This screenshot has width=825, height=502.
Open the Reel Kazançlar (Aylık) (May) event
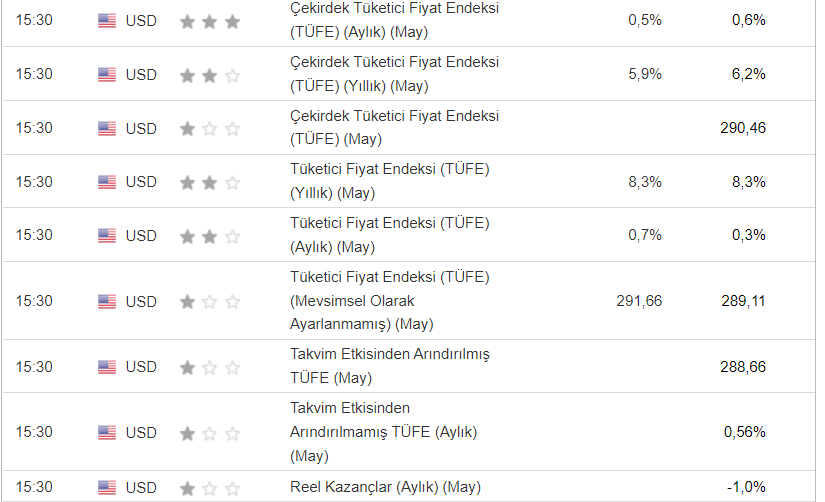tap(385, 487)
